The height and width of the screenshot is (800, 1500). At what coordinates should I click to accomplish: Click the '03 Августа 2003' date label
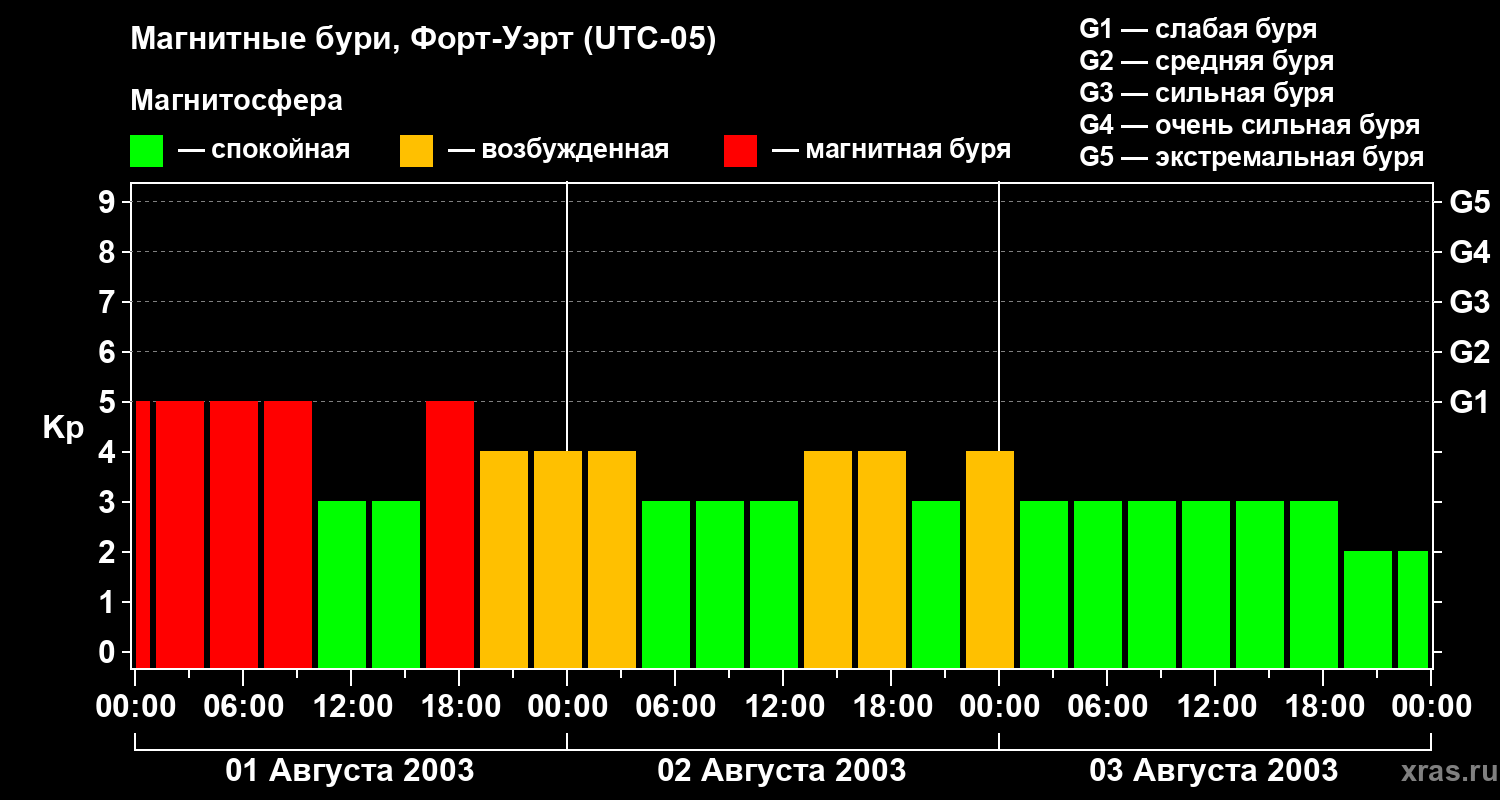click(x=1214, y=770)
